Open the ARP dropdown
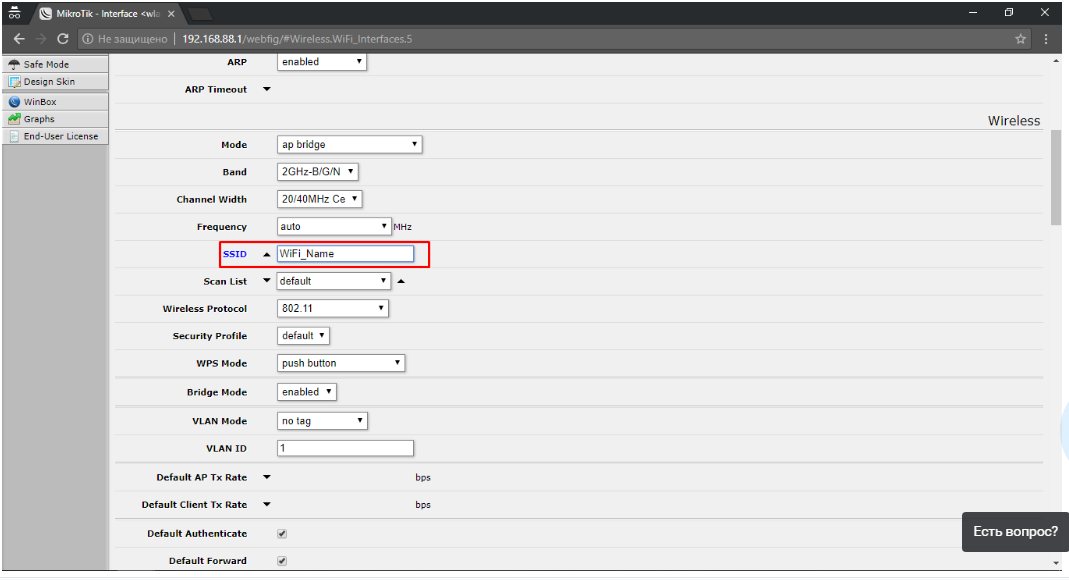This screenshot has width=1069, height=580. click(322, 62)
